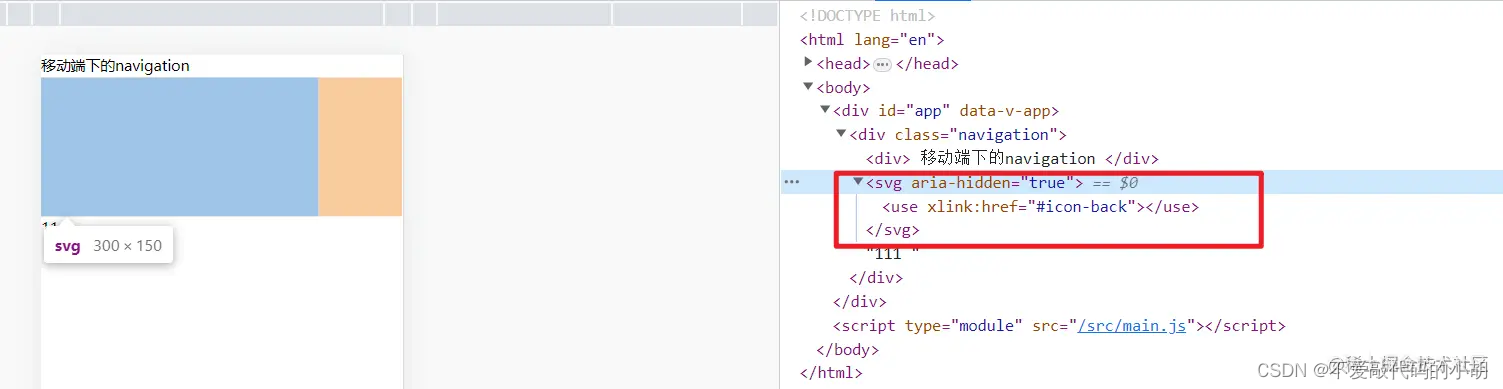The height and width of the screenshot is (389, 1503).
Task: Open the three-dot actions beside the svg row
Action: (x=791, y=182)
